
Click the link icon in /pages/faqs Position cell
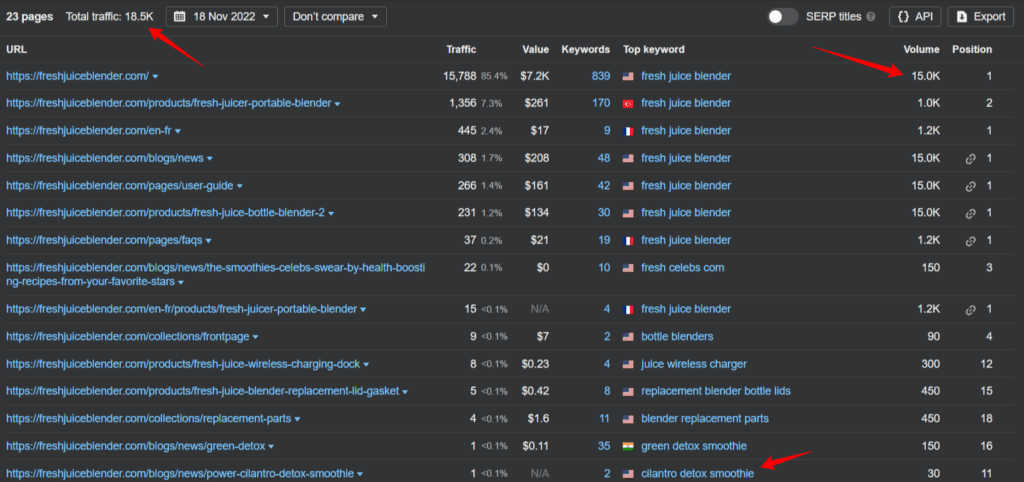(970, 241)
